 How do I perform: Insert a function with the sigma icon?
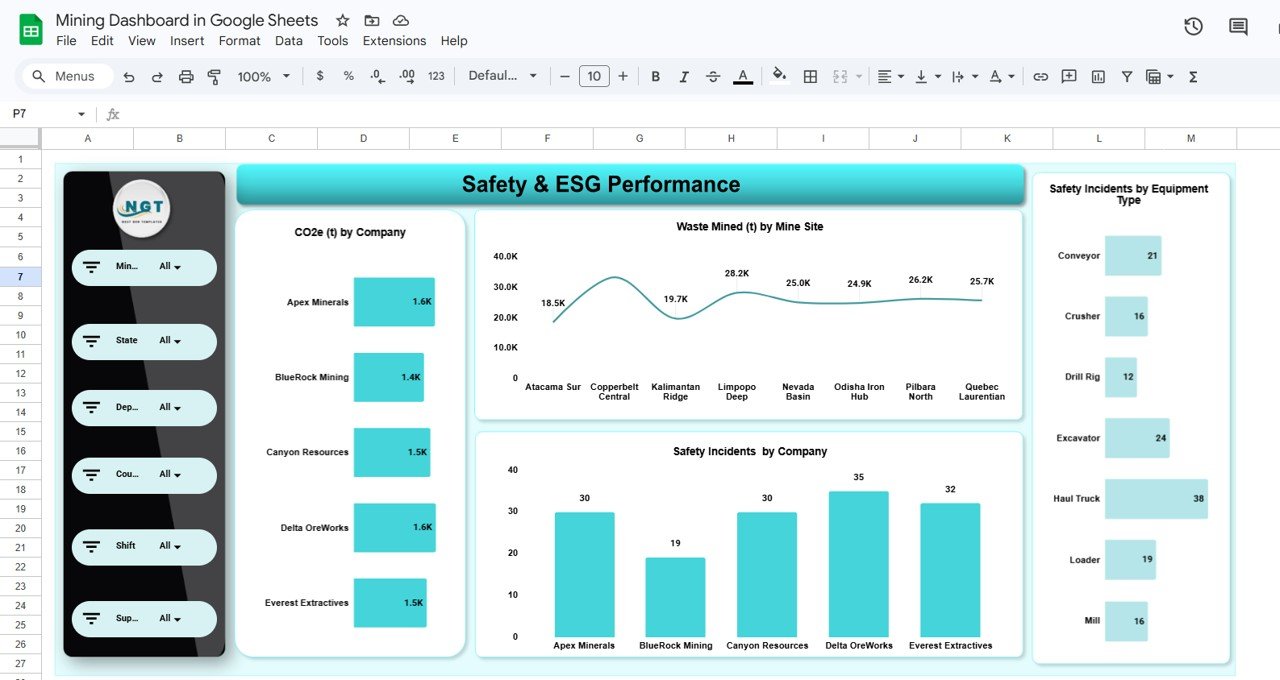[1192, 76]
